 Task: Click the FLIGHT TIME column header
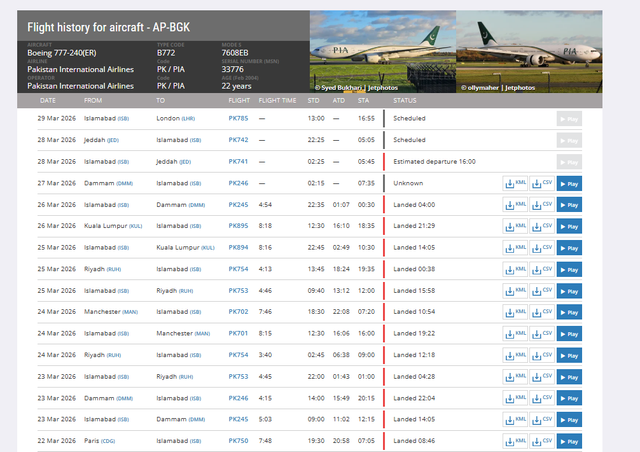click(278, 100)
